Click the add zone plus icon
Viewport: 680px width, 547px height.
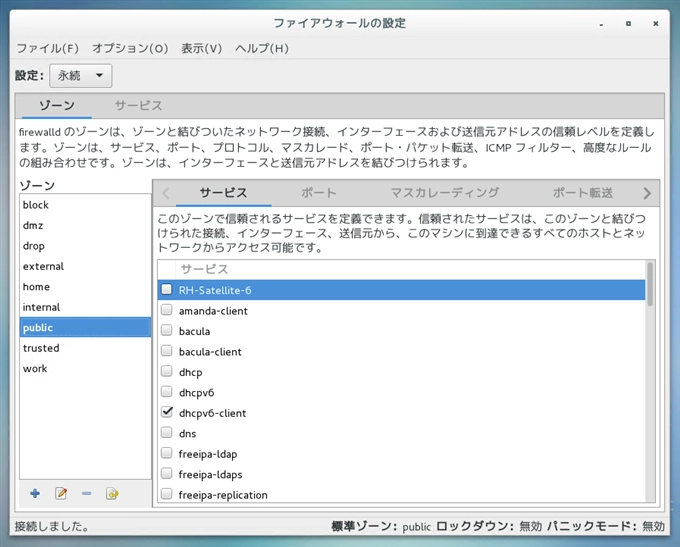[x=35, y=494]
